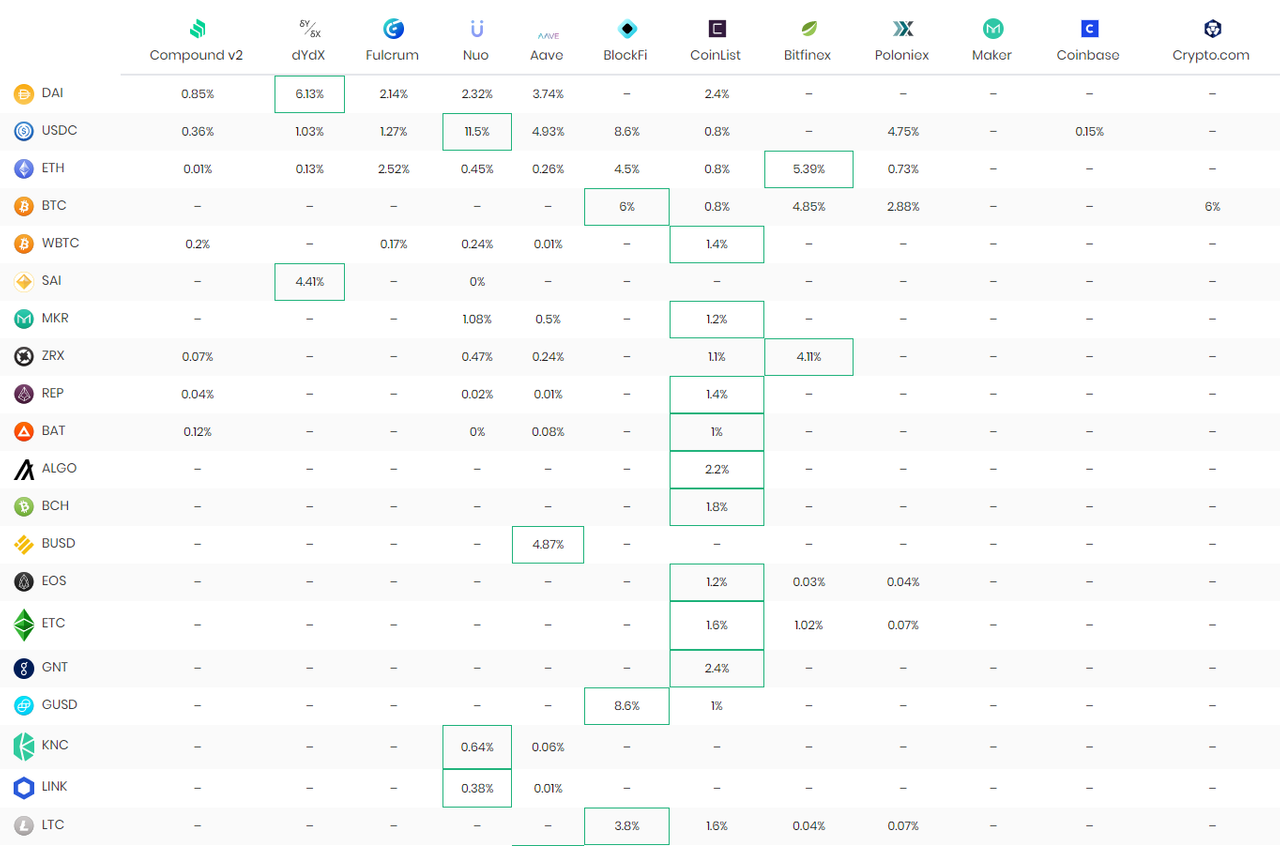Click the Poloniex logo icon
Viewport: 1280px width, 846px height.
pos(902,28)
